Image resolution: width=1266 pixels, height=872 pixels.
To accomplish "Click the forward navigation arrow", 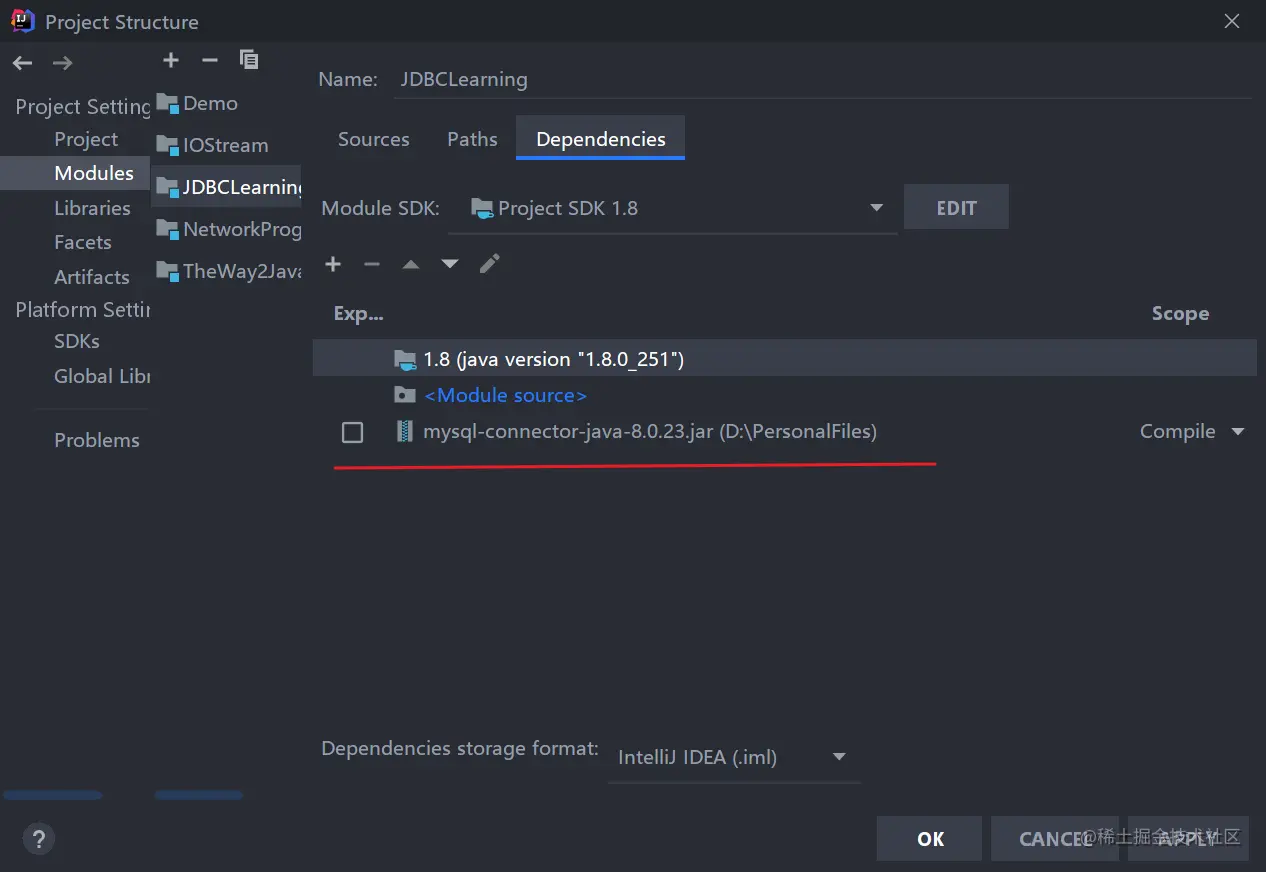I will click(x=62, y=63).
